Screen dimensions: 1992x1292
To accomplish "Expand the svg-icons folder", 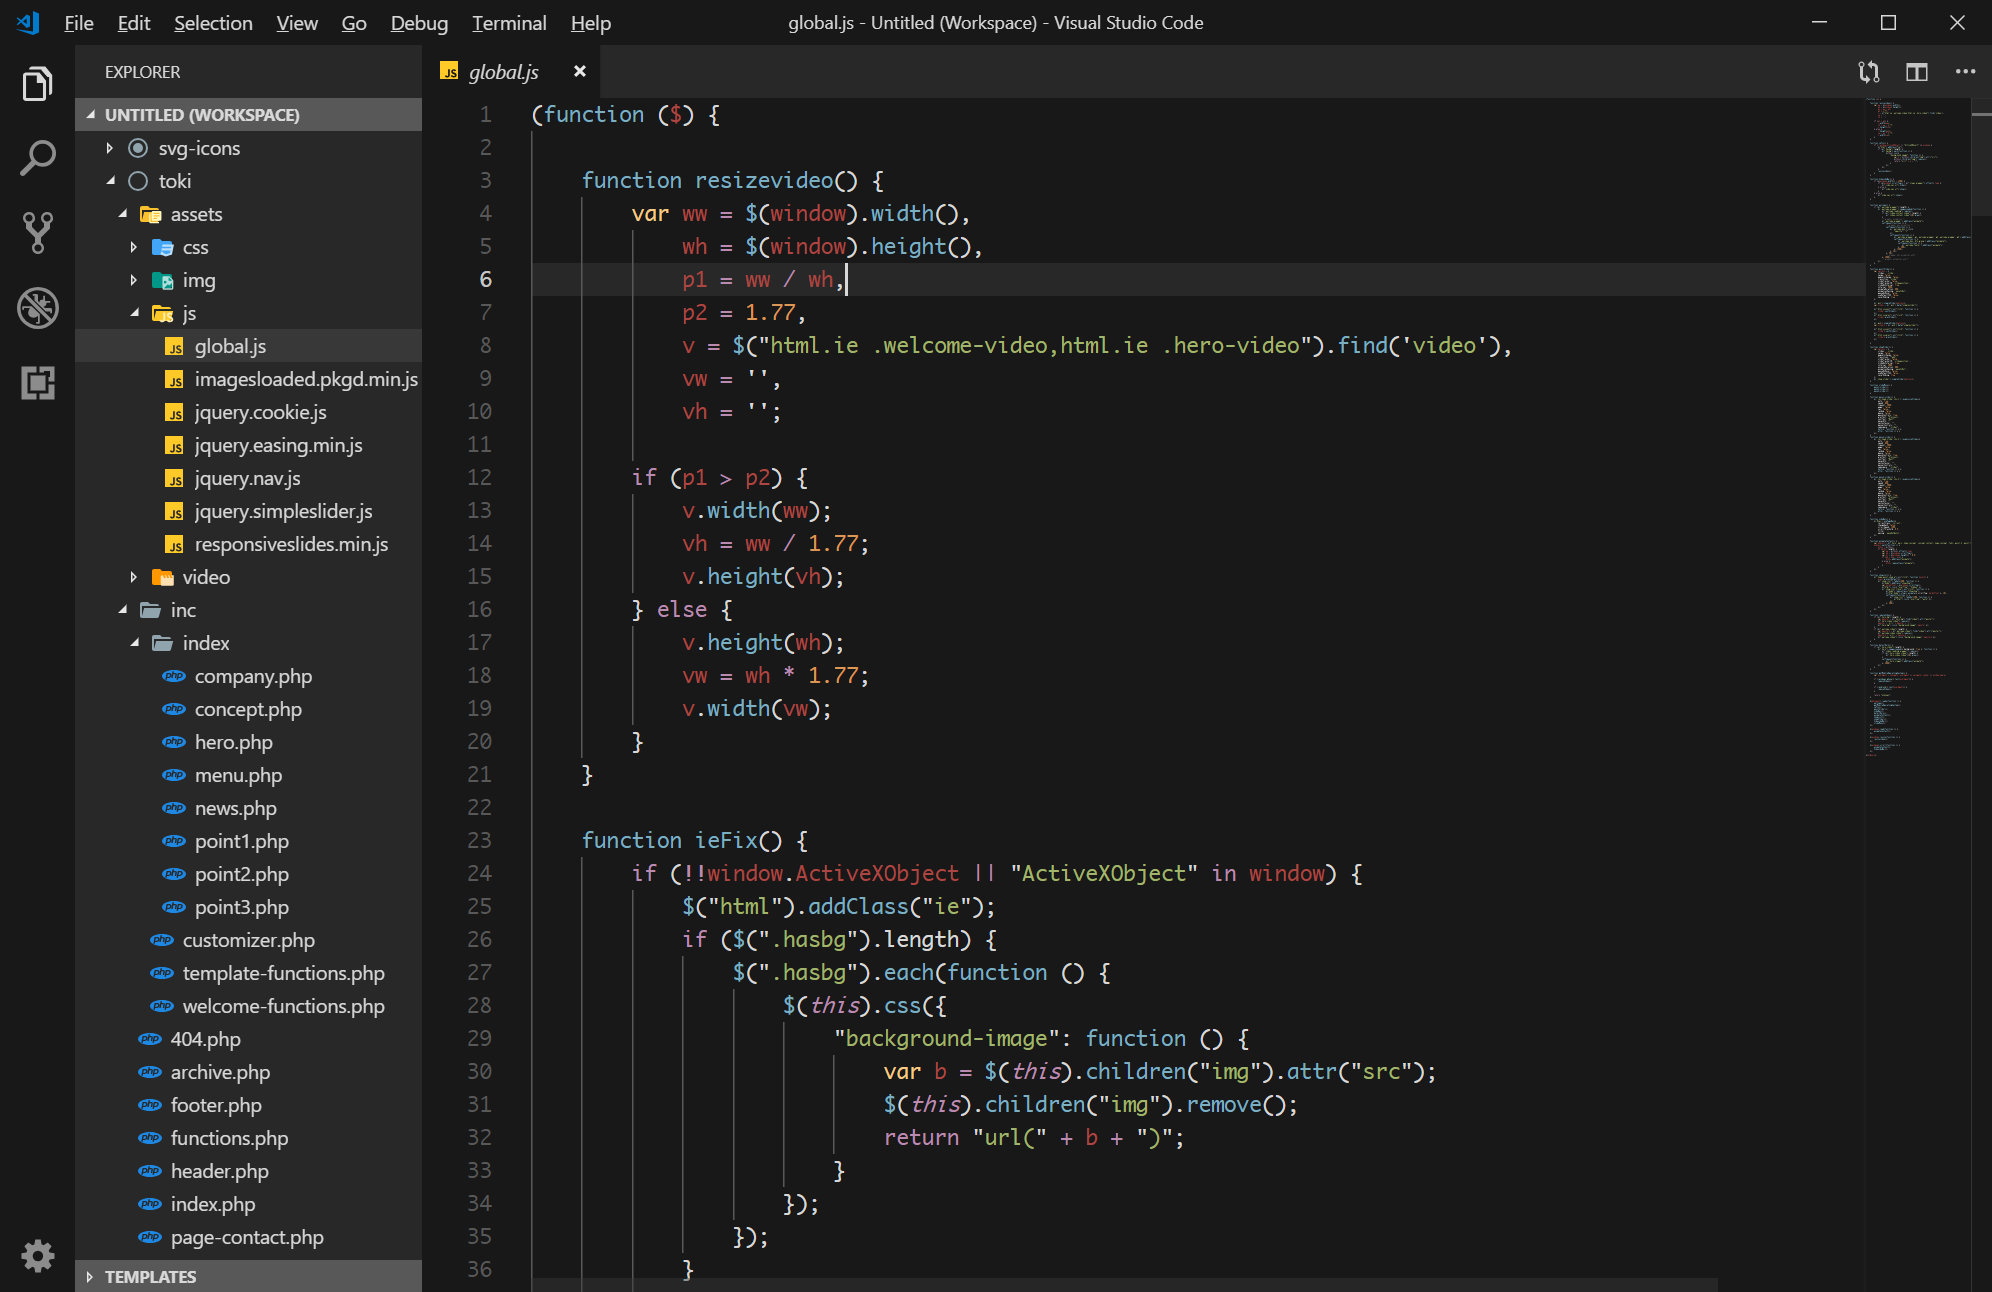I will point(199,148).
